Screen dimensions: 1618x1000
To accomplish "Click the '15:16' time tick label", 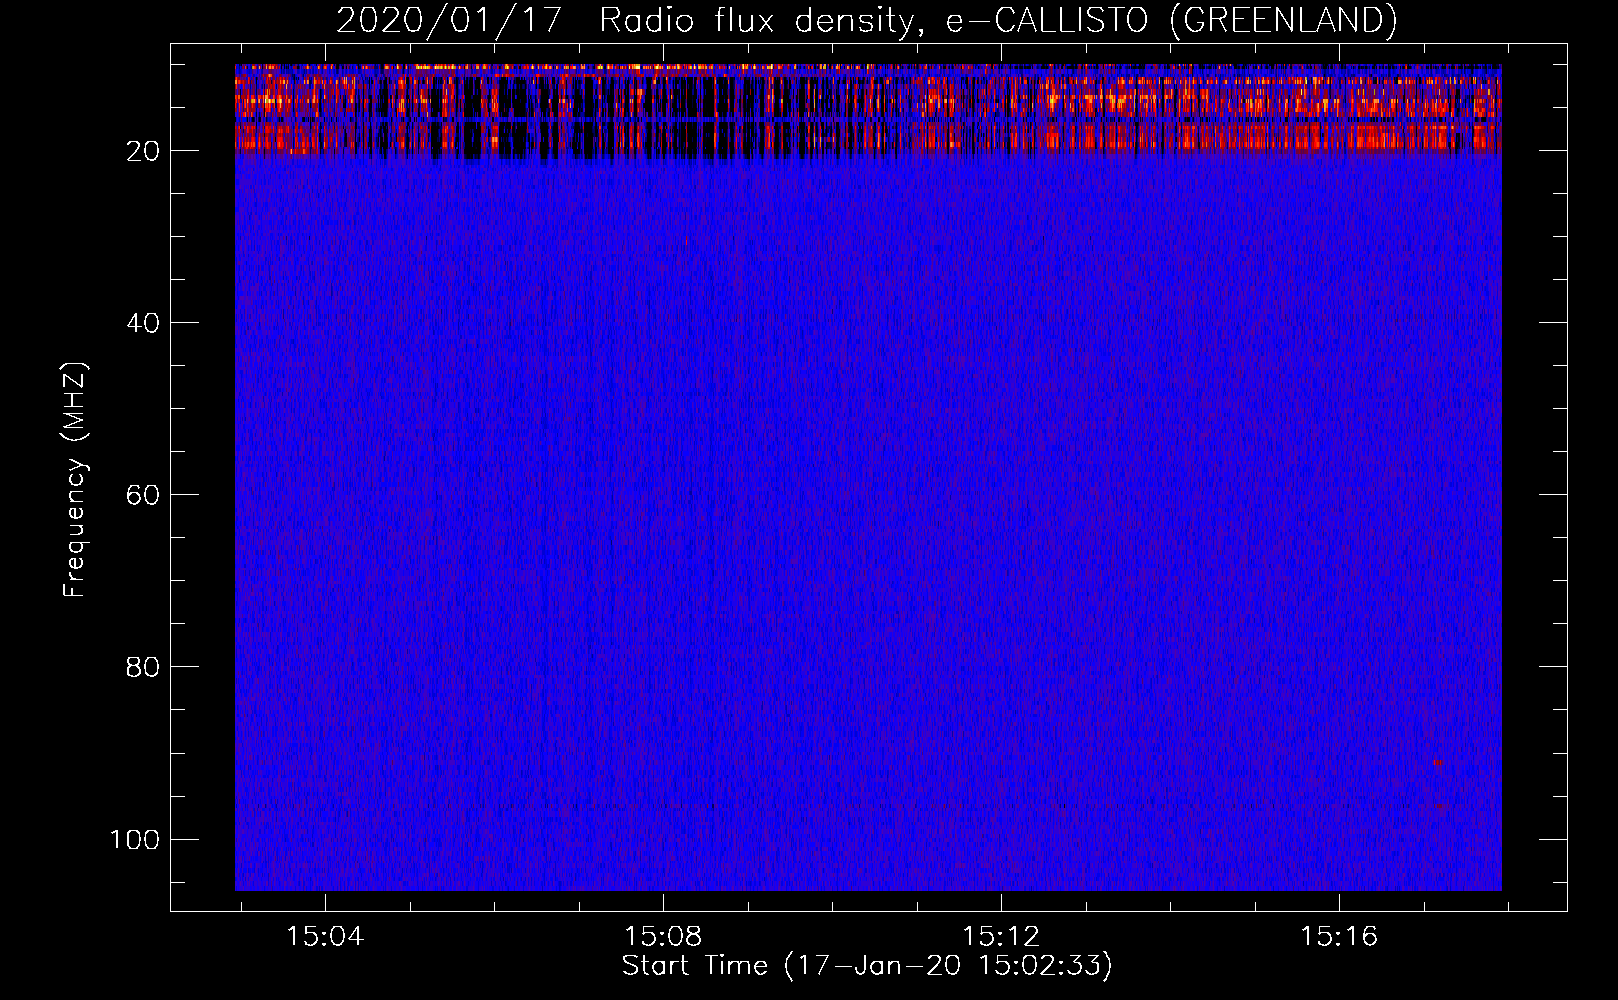I will coord(1339,937).
